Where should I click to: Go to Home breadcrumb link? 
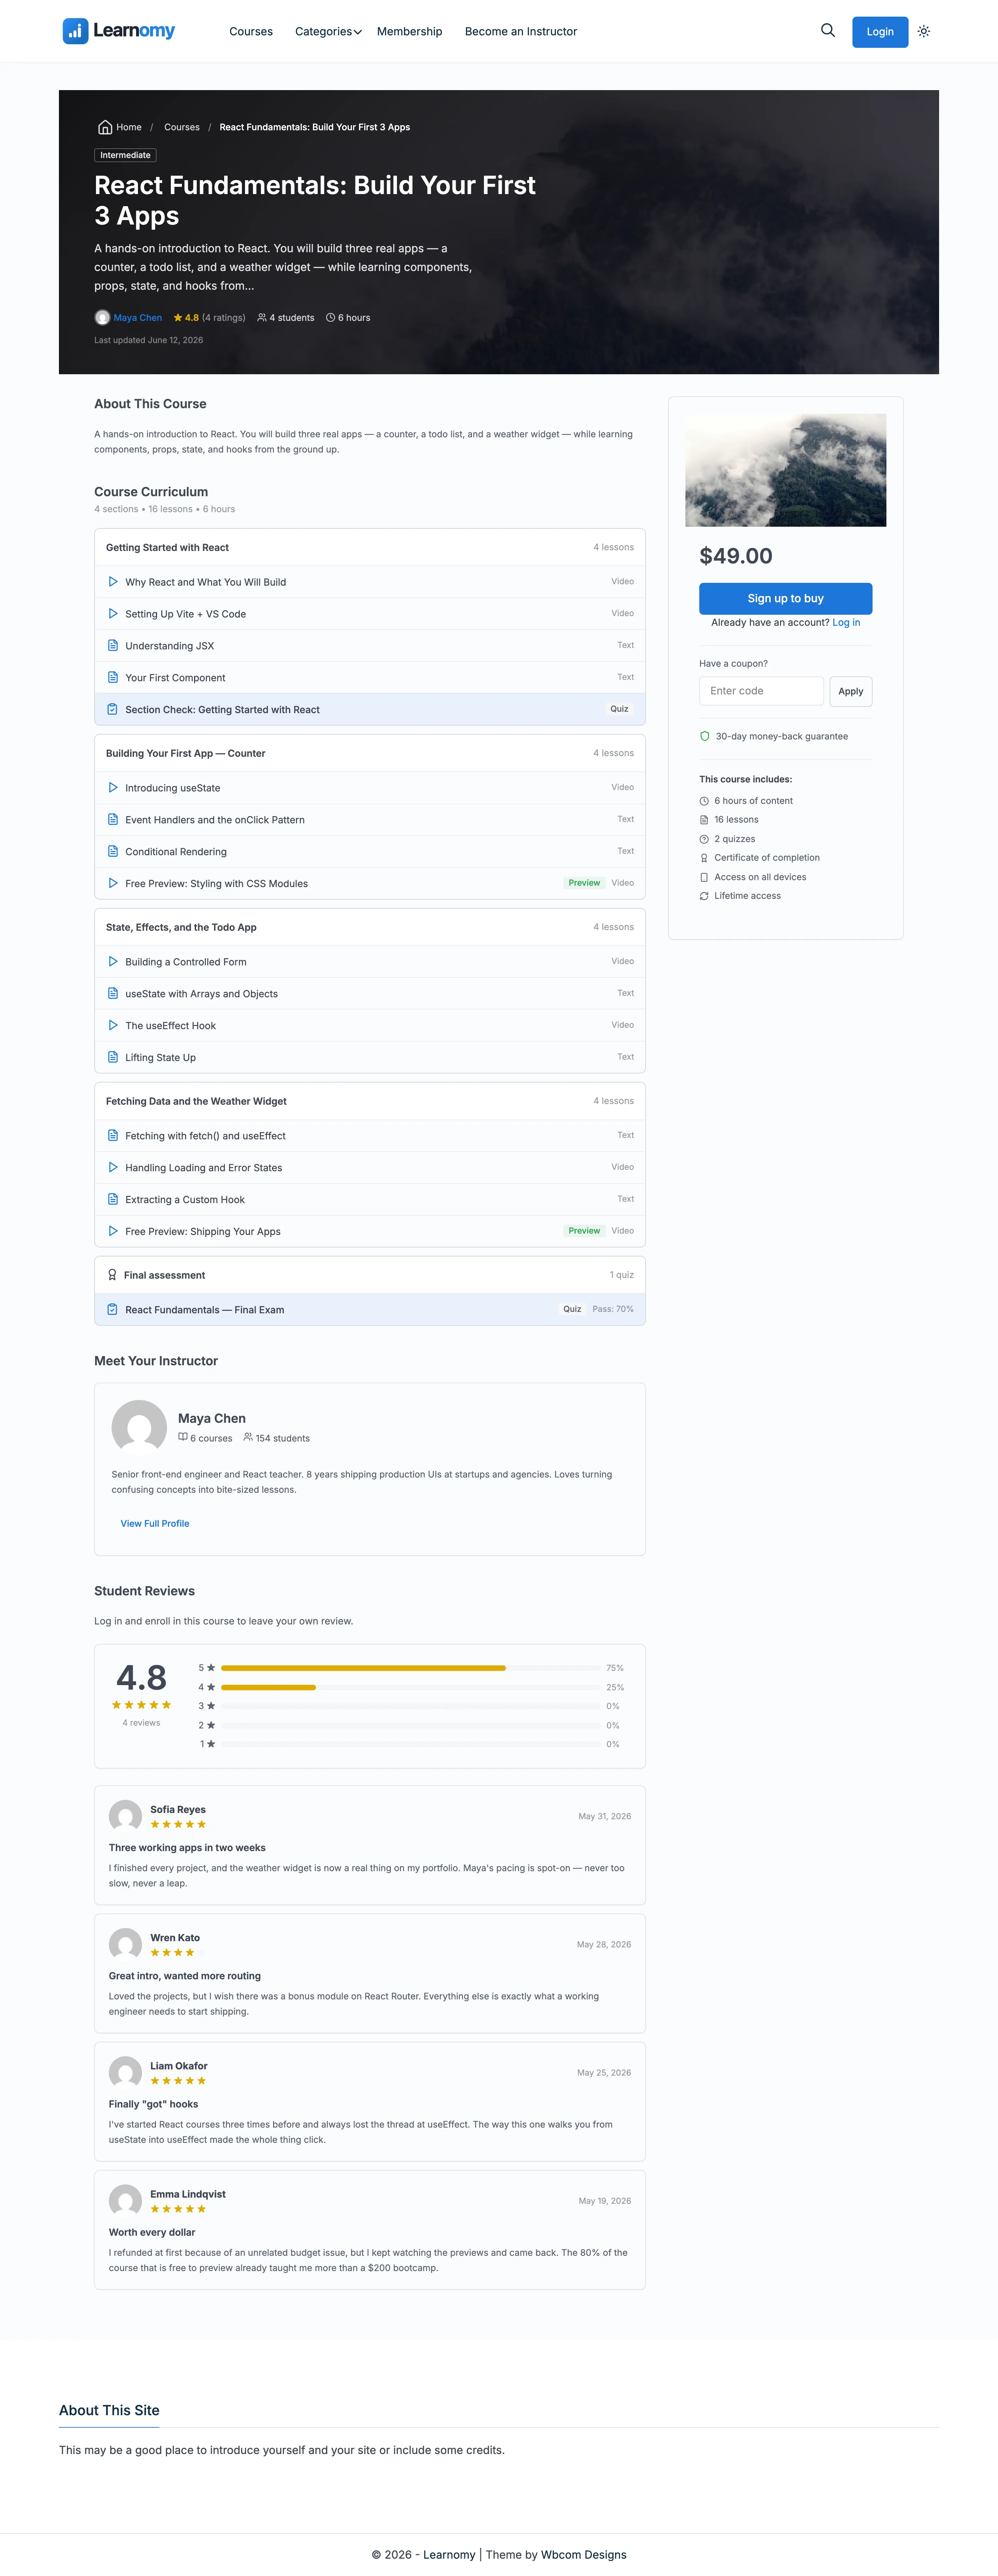(129, 127)
